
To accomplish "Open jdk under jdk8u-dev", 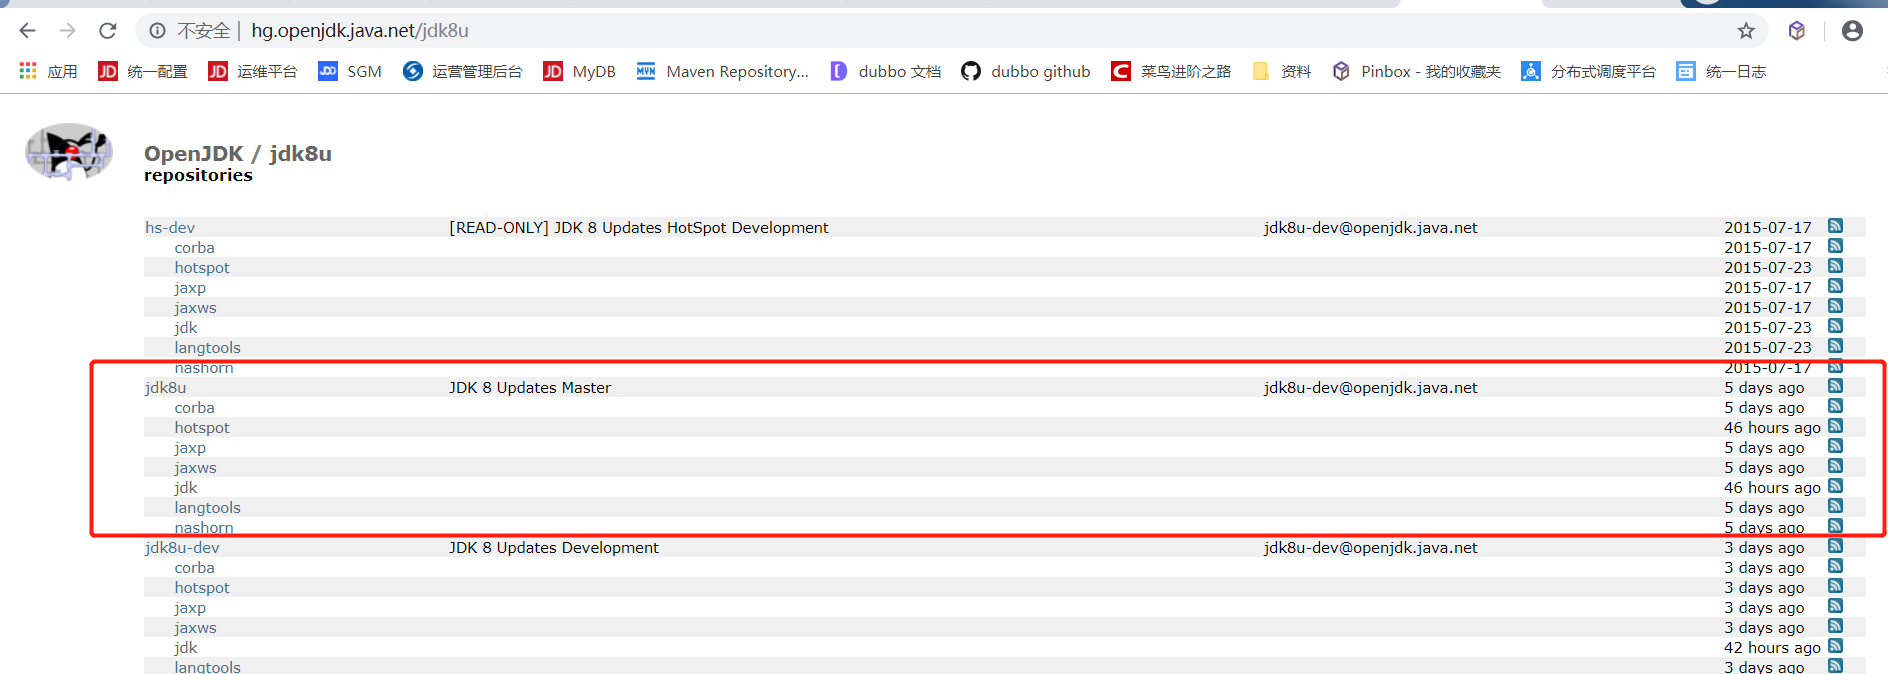I will tap(186, 648).
